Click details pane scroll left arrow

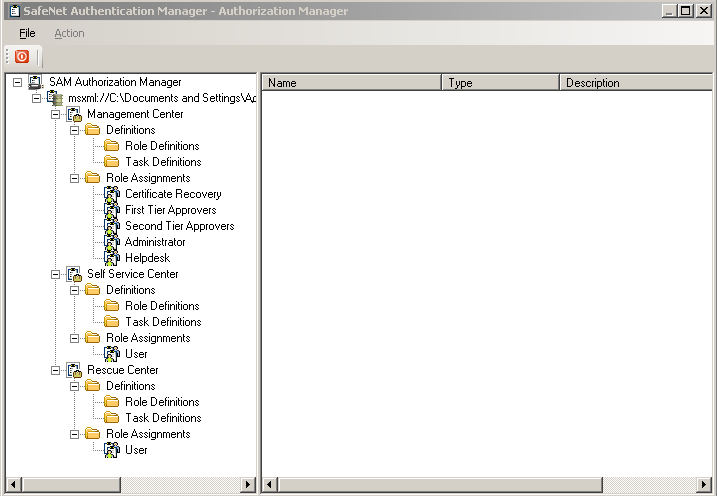click(270, 485)
